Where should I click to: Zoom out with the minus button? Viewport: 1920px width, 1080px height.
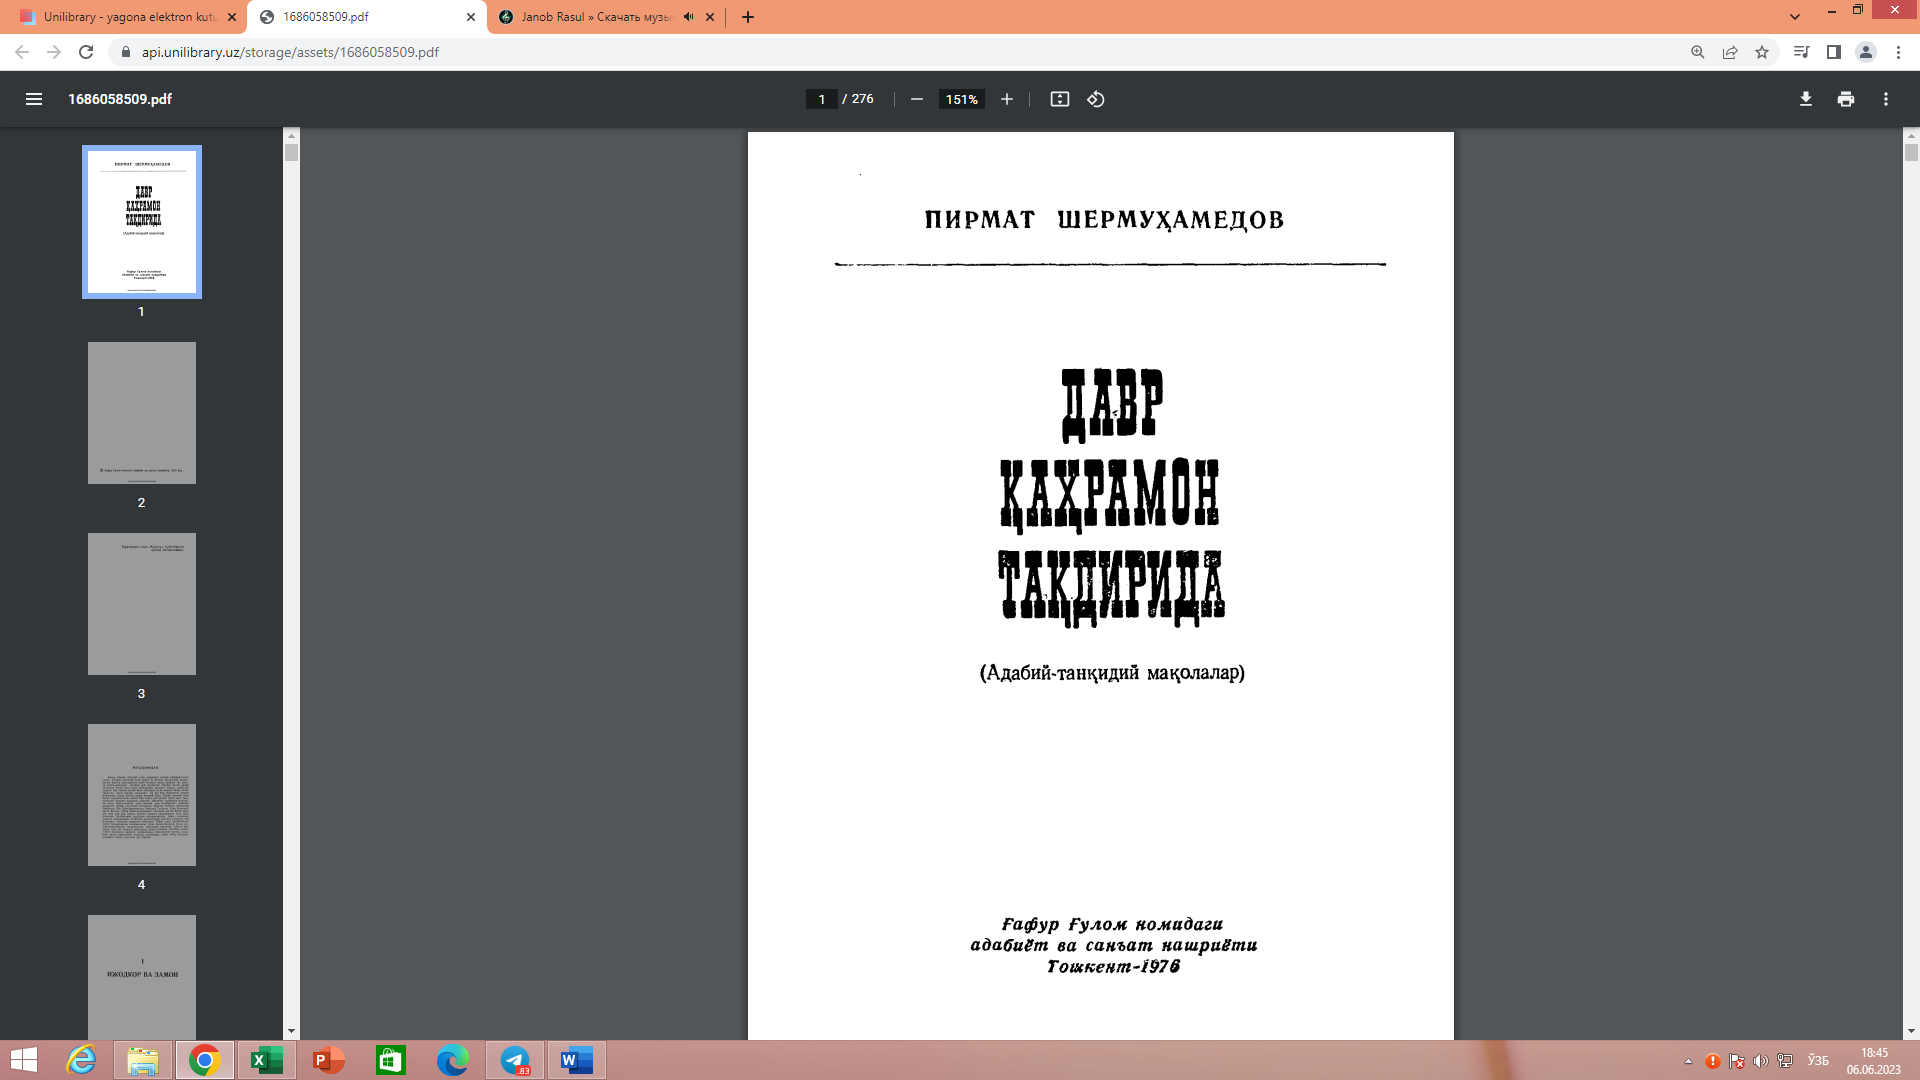(x=916, y=99)
